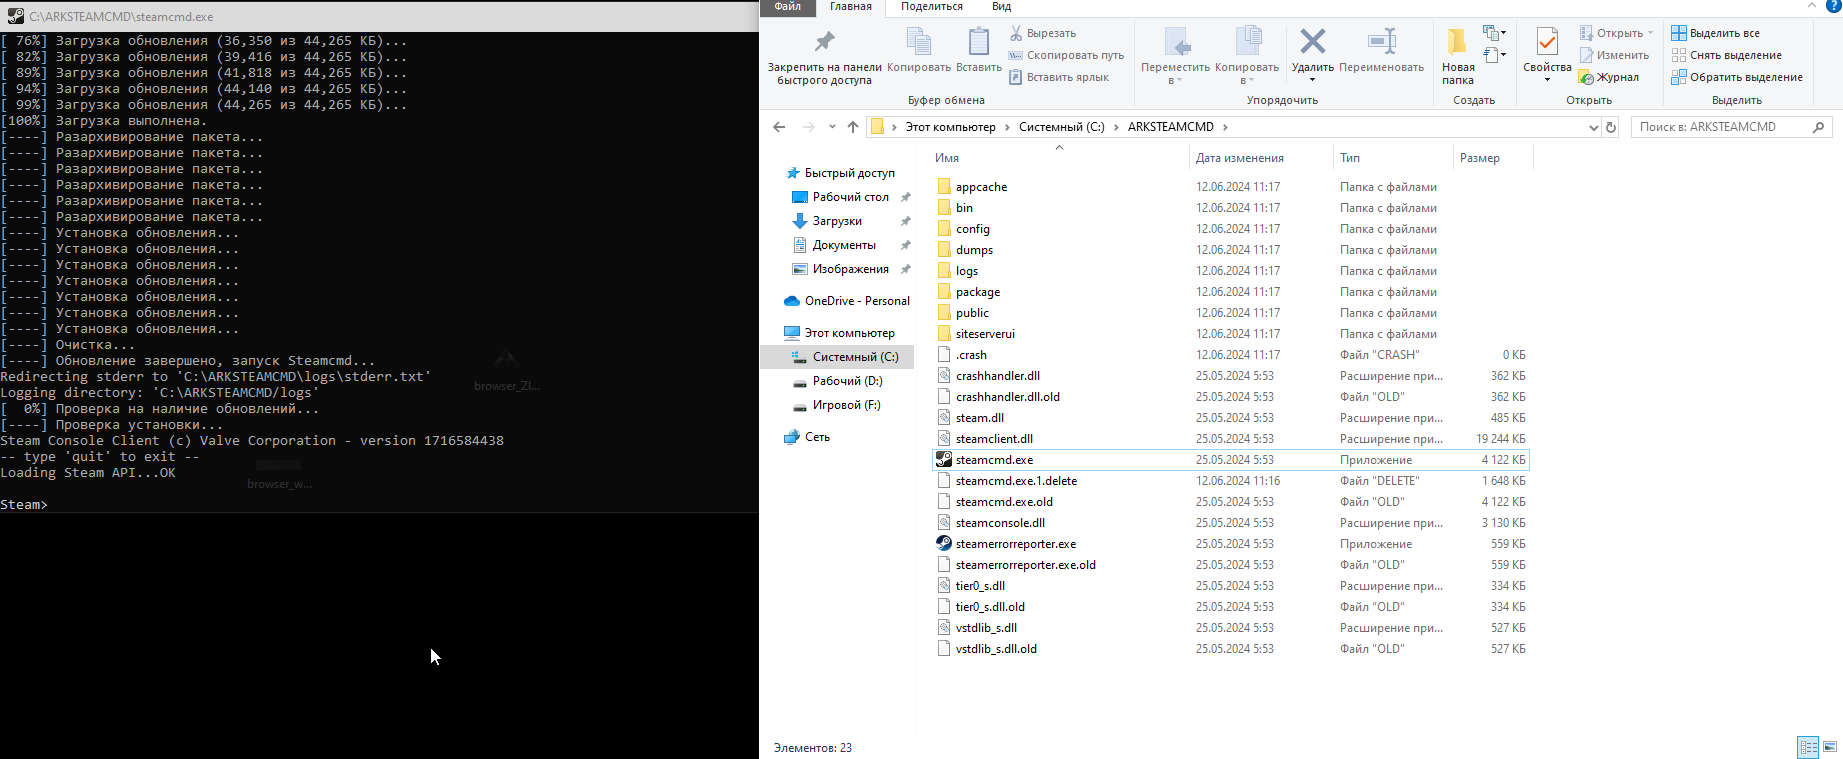Click the Удалить red cross icon

coord(1312,42)
